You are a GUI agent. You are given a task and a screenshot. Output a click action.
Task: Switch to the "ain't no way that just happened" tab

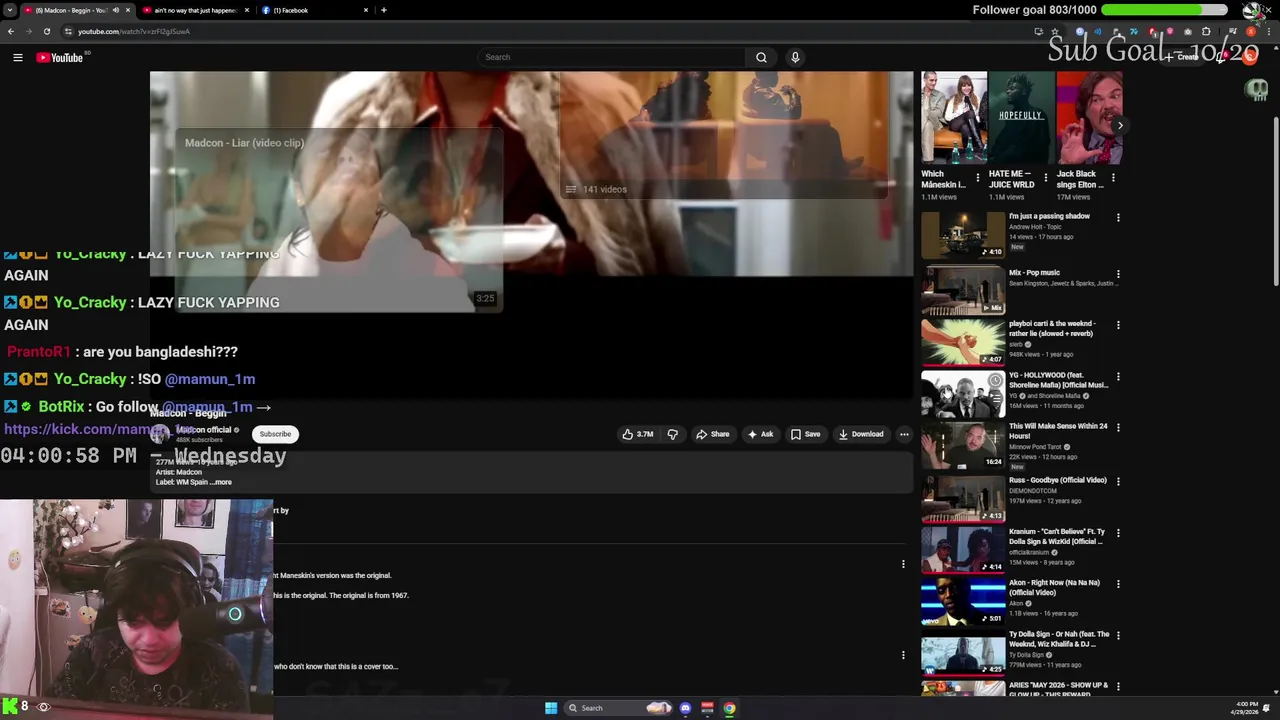click(195, 10)
